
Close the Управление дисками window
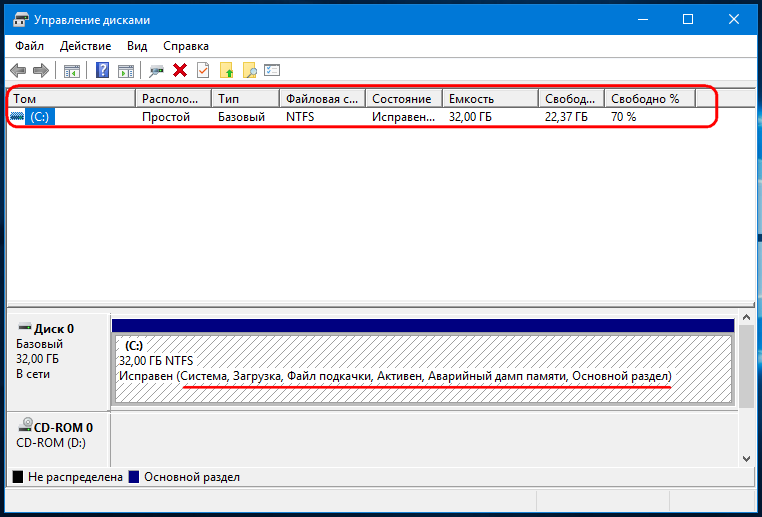[733, 20]
